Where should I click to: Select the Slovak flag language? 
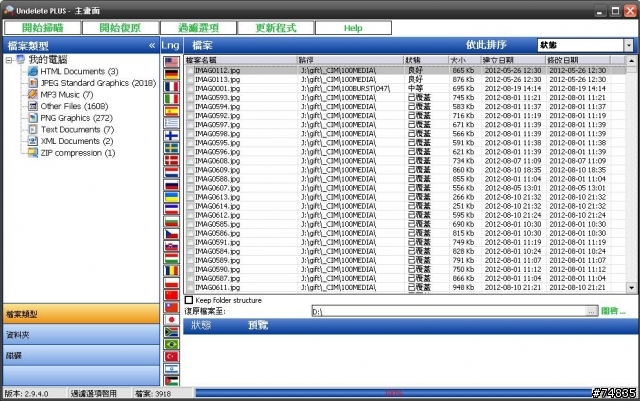[171, 246]
